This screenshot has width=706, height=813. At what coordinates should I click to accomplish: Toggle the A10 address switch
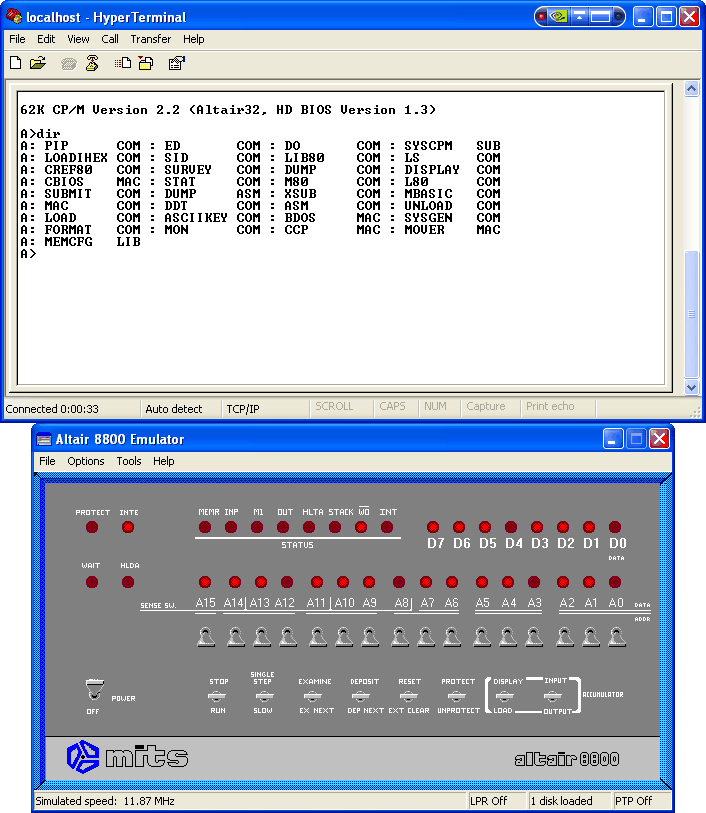[x=343, y=637]
